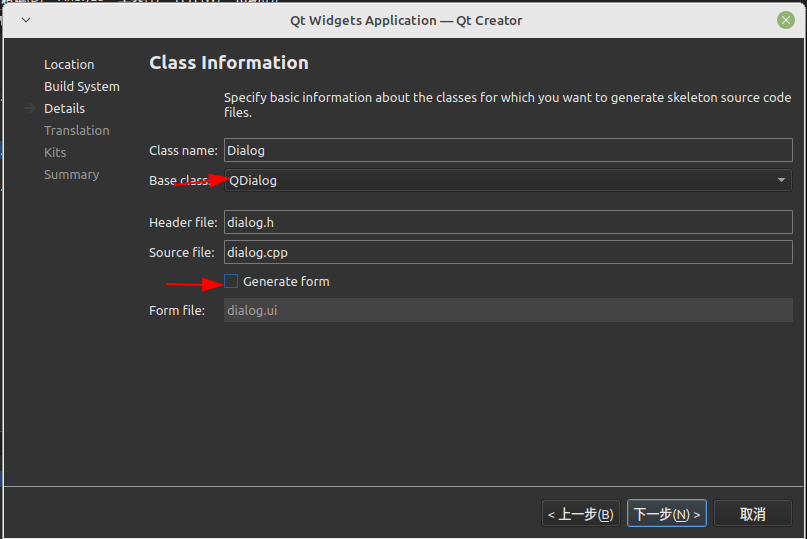This screenshot has height=539, width=807.
Task: Select the Build System wizard step
Action: click(81, 87)
